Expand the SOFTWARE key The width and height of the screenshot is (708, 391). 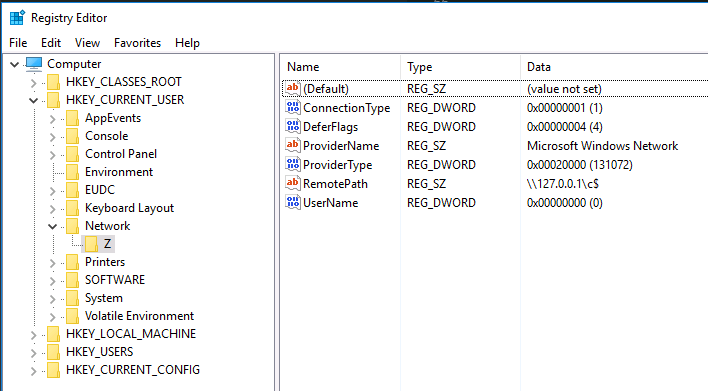[x=52, y=281]
